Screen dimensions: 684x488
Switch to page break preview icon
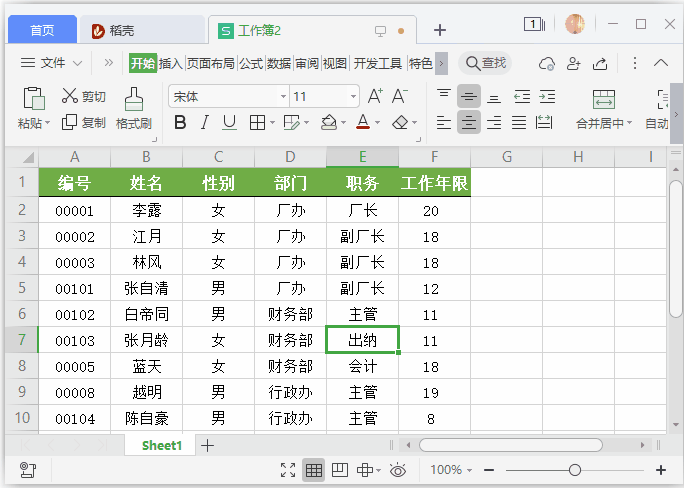340,470
